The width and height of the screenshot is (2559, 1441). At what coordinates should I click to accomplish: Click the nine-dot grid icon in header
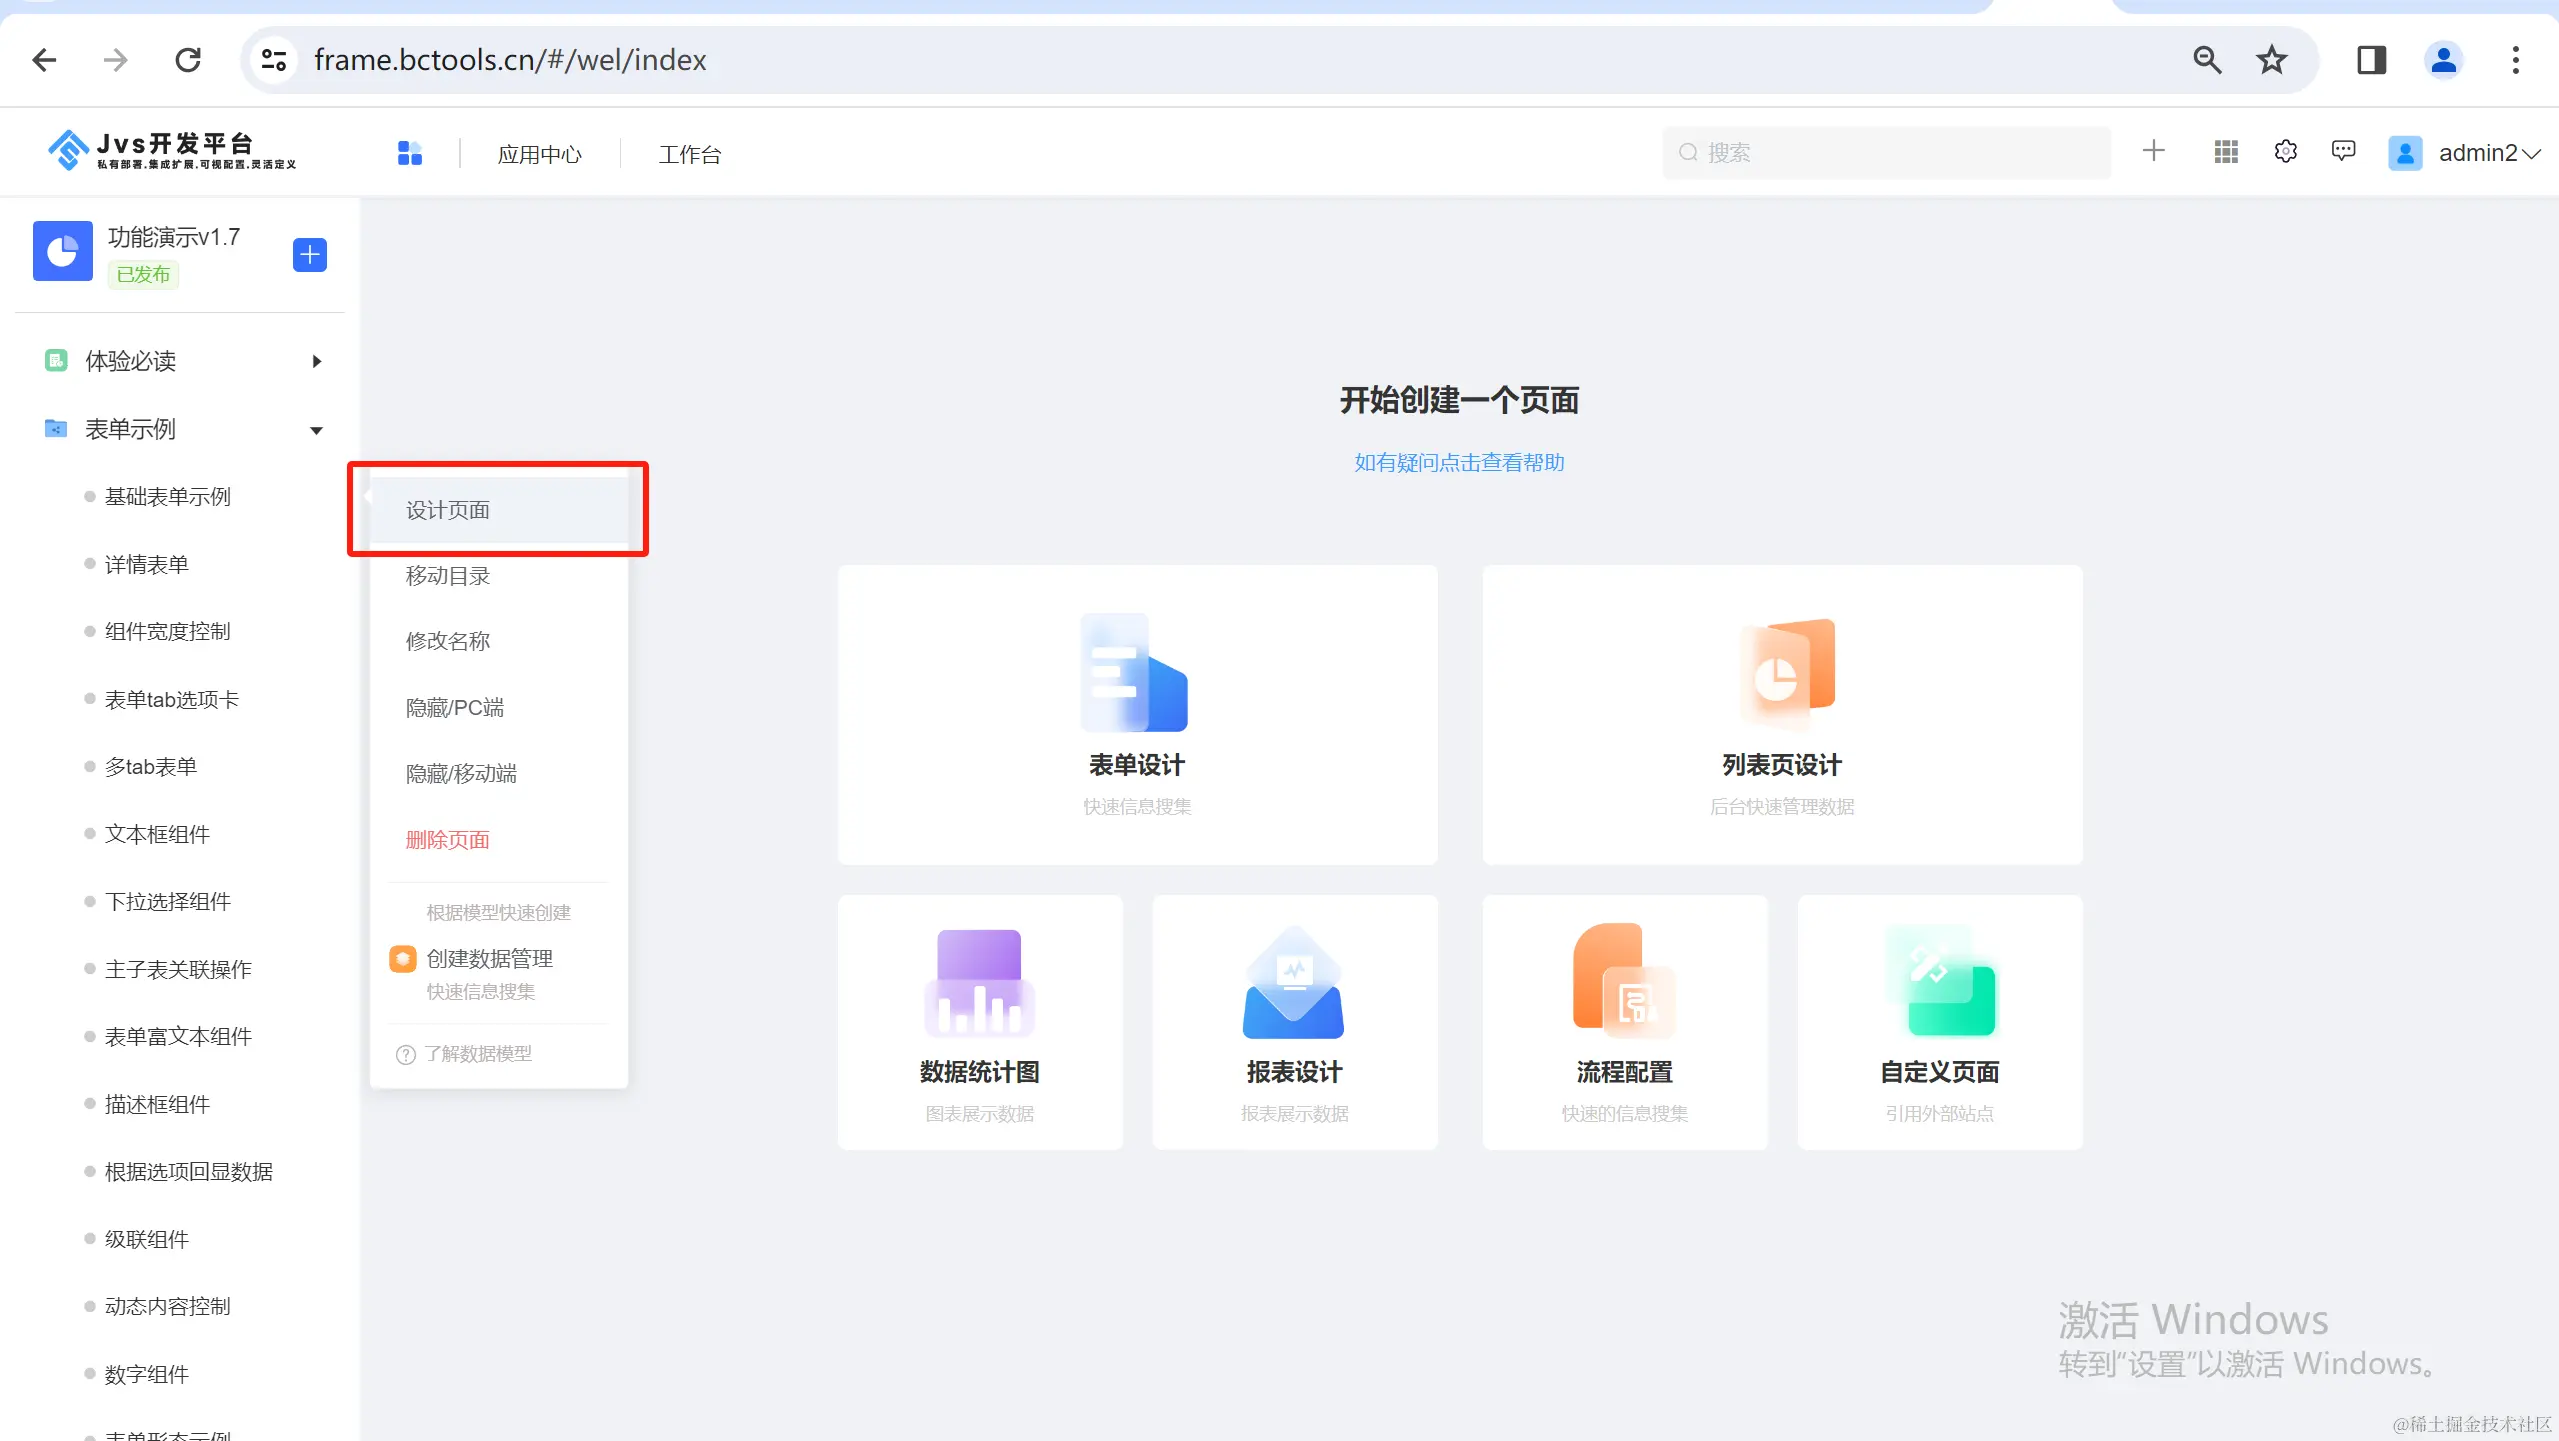(x=2226, y=152)
